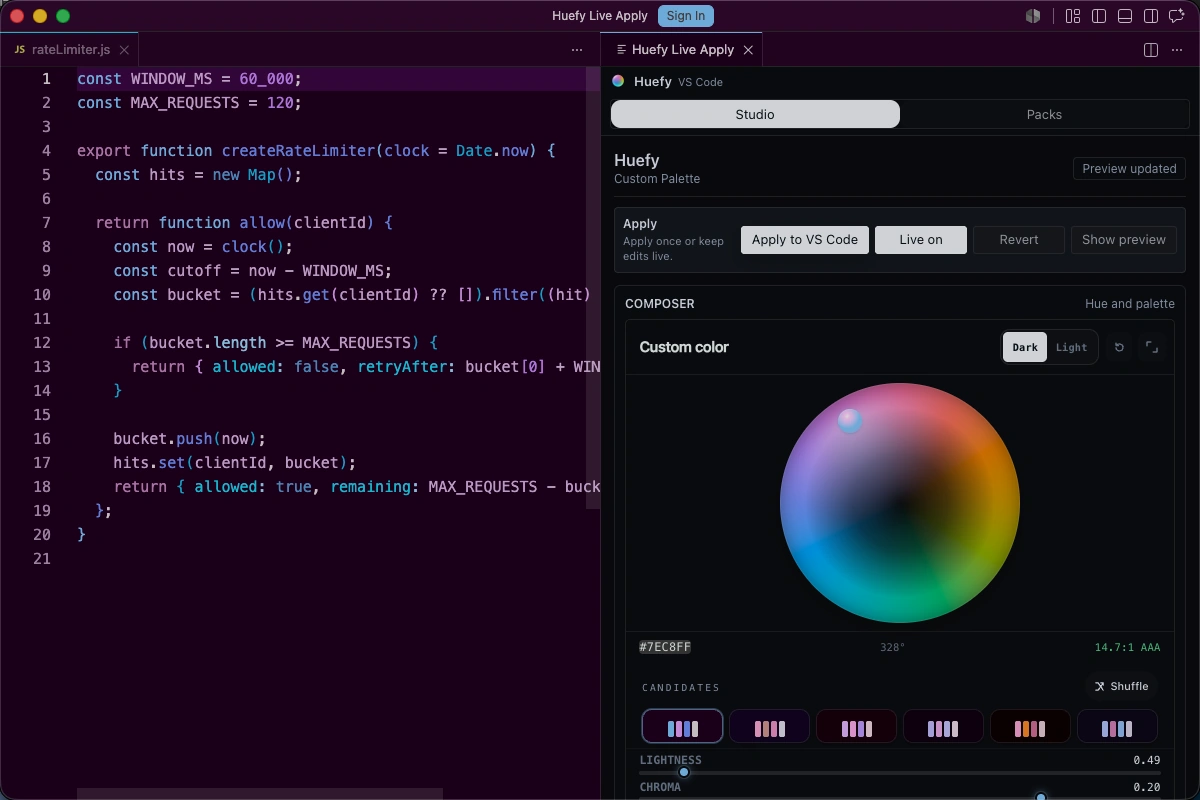
Task: Switch to the Studio tab
Action: coord(755,114)
